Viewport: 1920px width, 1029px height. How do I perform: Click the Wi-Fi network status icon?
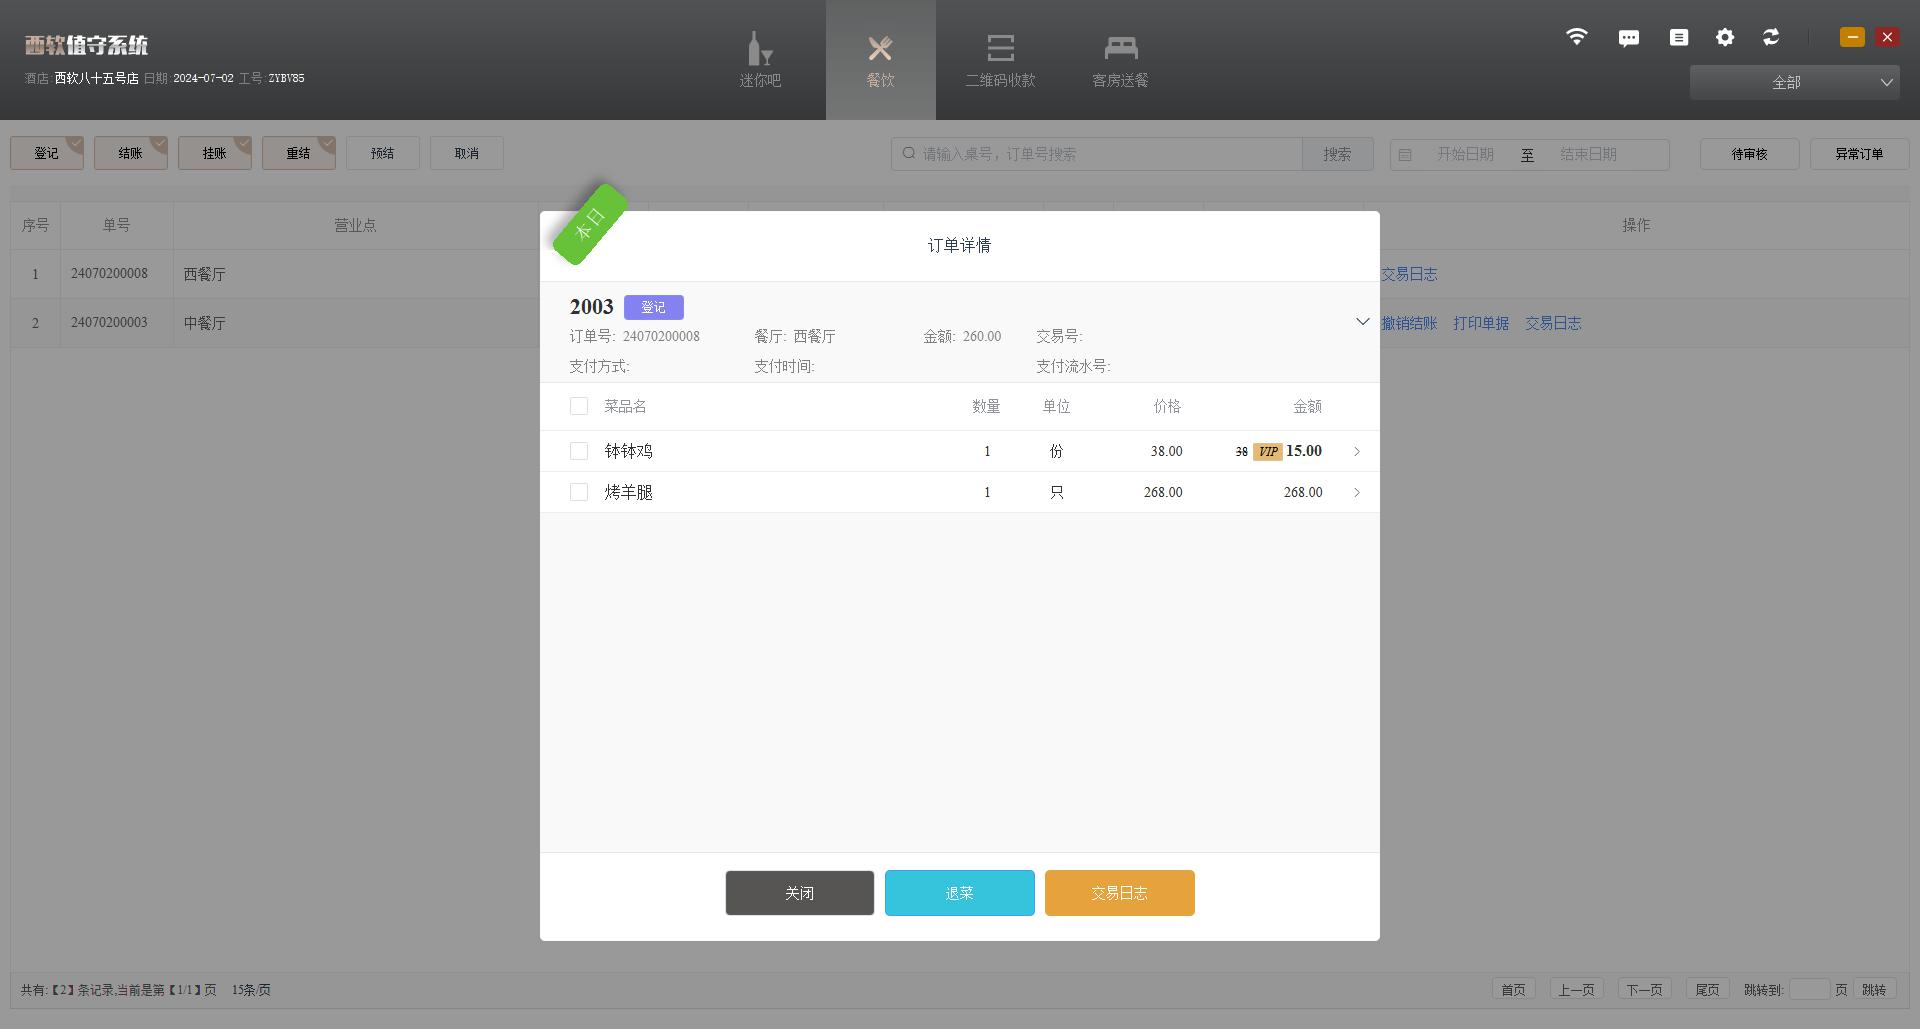coord(1576,37)
